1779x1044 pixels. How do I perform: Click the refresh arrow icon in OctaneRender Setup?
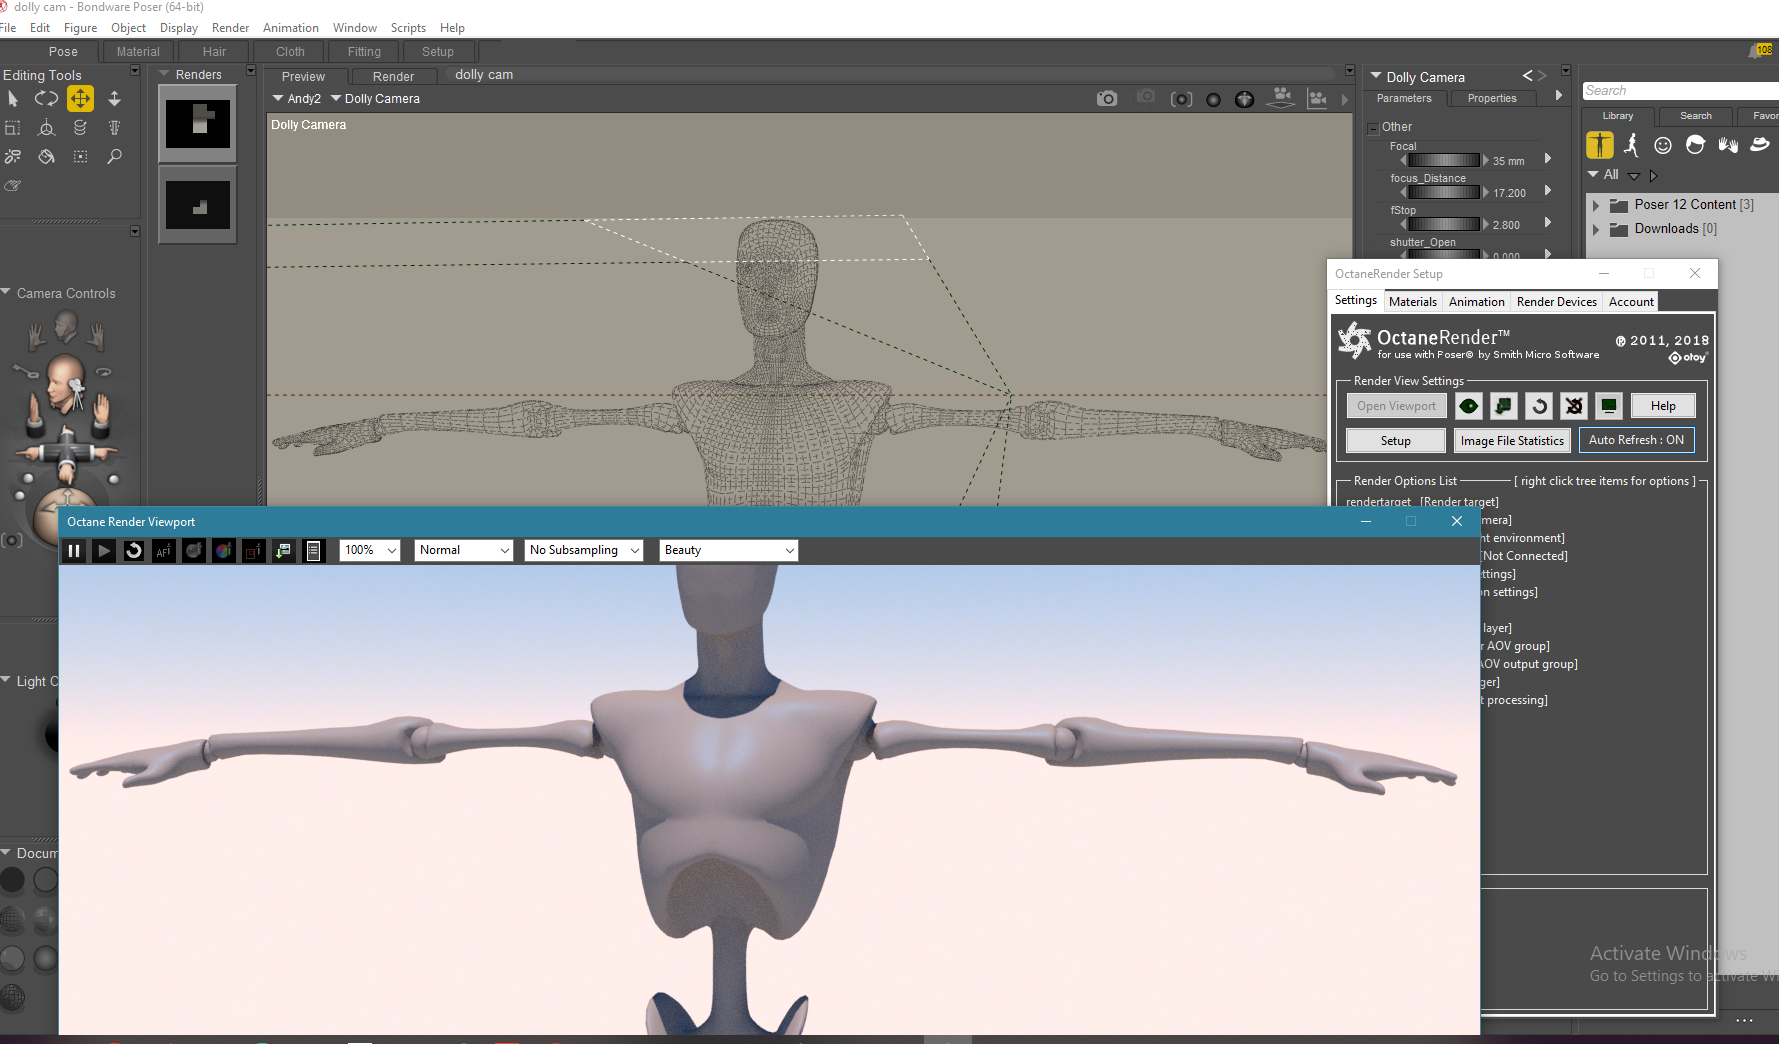[1539, 406]
